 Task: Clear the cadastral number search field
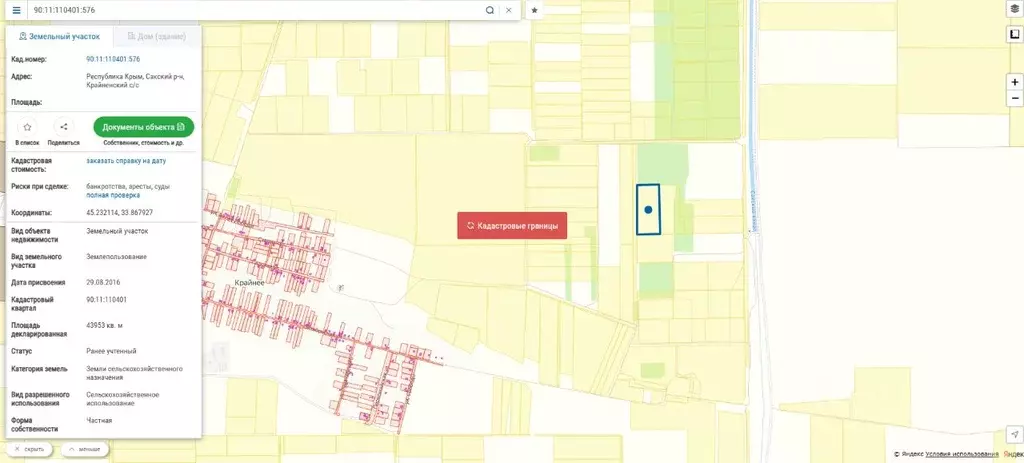point(509,10)
